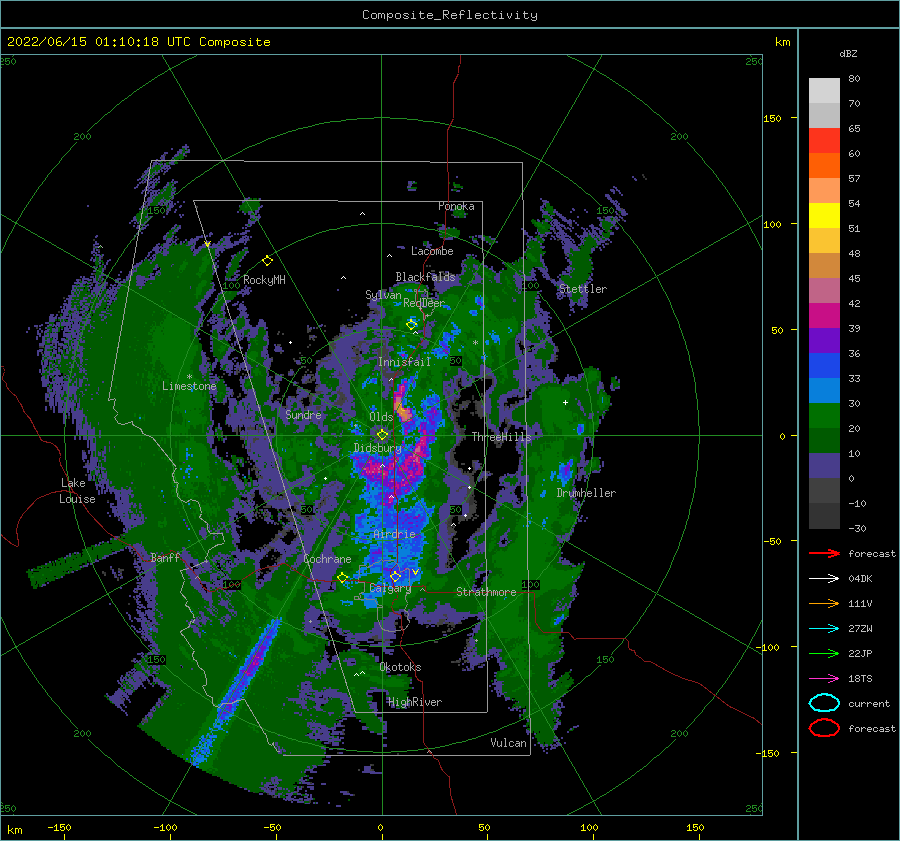
Task: Click the Ponoka label
Action: point(456,206)
